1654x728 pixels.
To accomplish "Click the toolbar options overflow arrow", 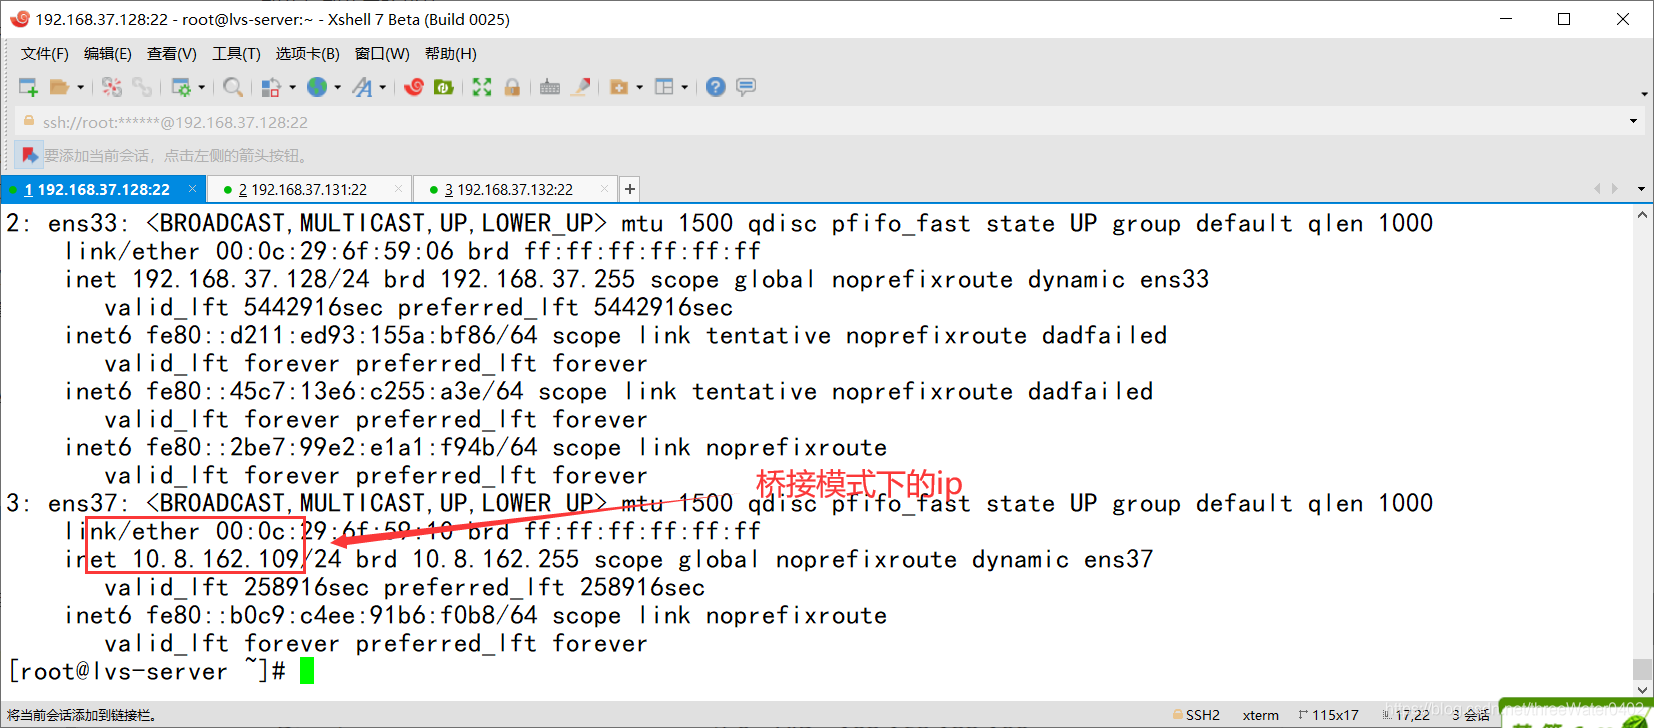I will click(x=1644, y=94).
